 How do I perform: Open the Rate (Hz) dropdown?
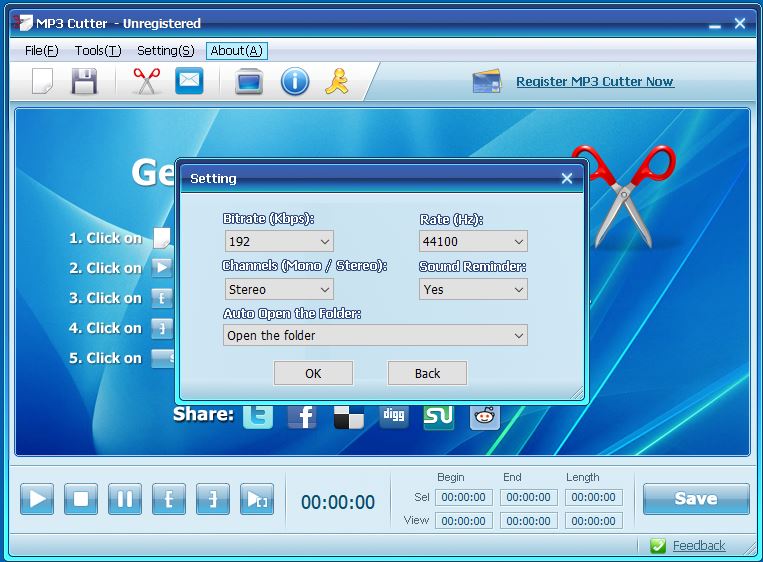[473, 241]
